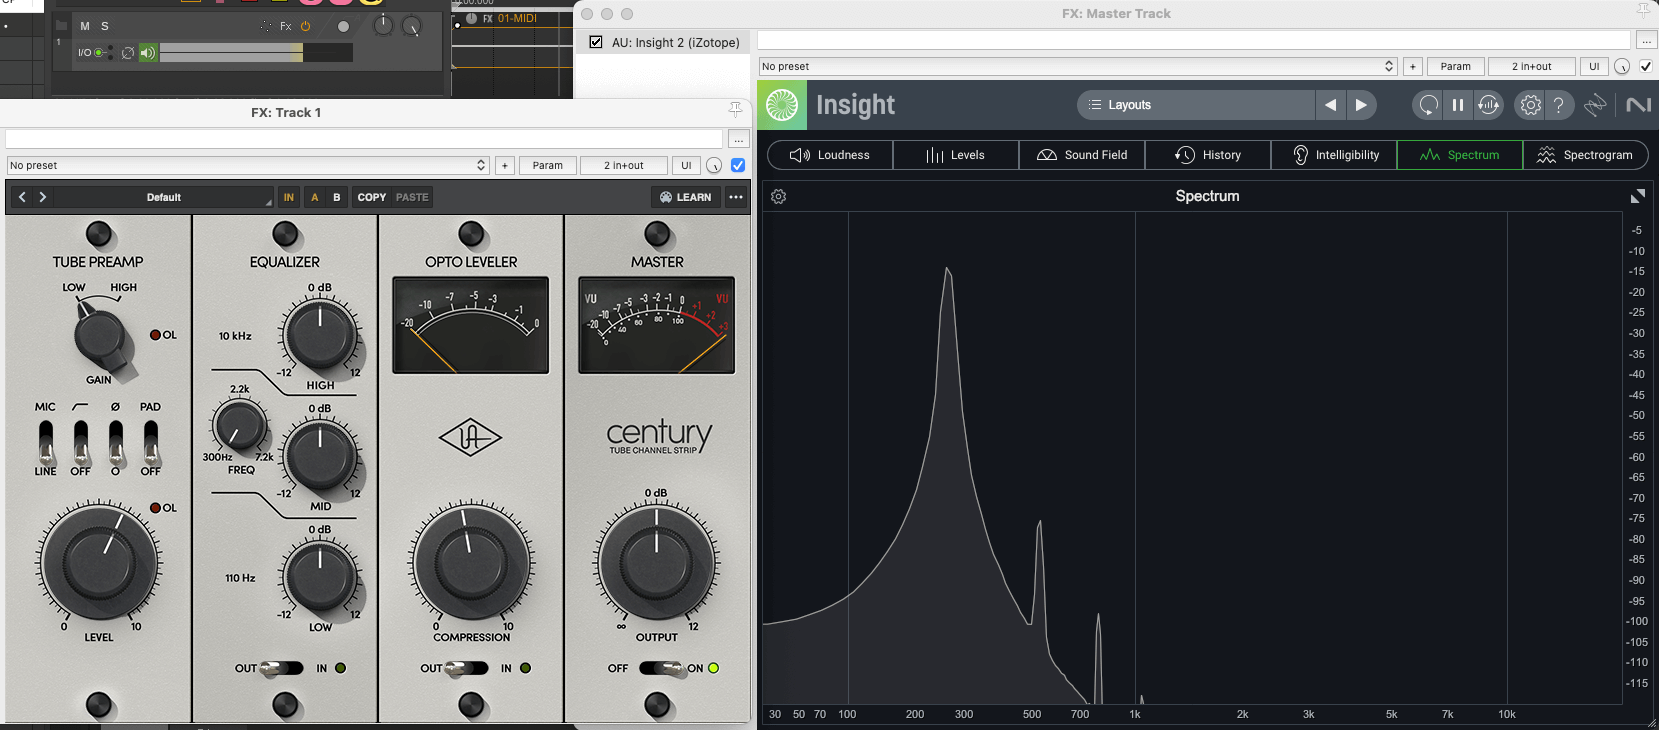The image size is (1659, 730).
Task: Toggle the AU: Insight 2 bypass checkbox
Action: [x=596, y=42]
